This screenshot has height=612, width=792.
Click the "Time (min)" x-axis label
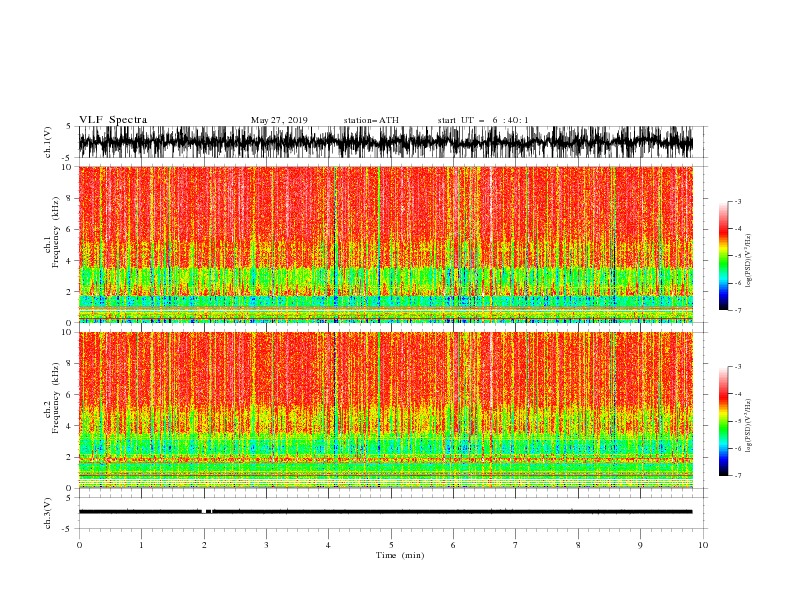pos(400,555)
